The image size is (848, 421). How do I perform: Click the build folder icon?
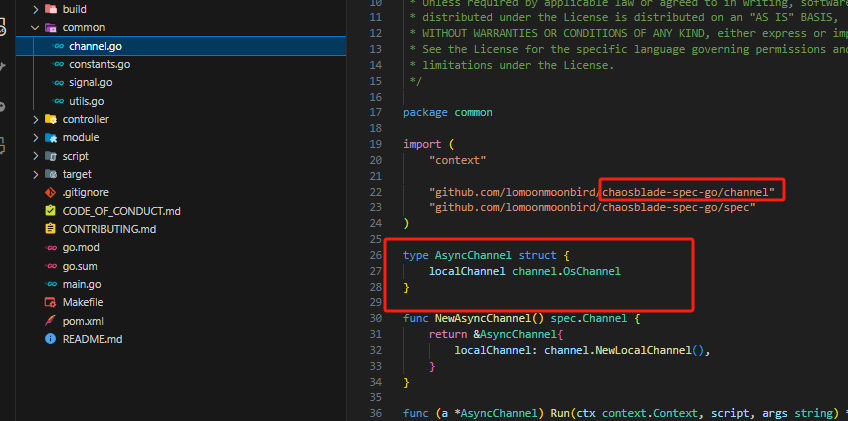click(x=51, y=9)
